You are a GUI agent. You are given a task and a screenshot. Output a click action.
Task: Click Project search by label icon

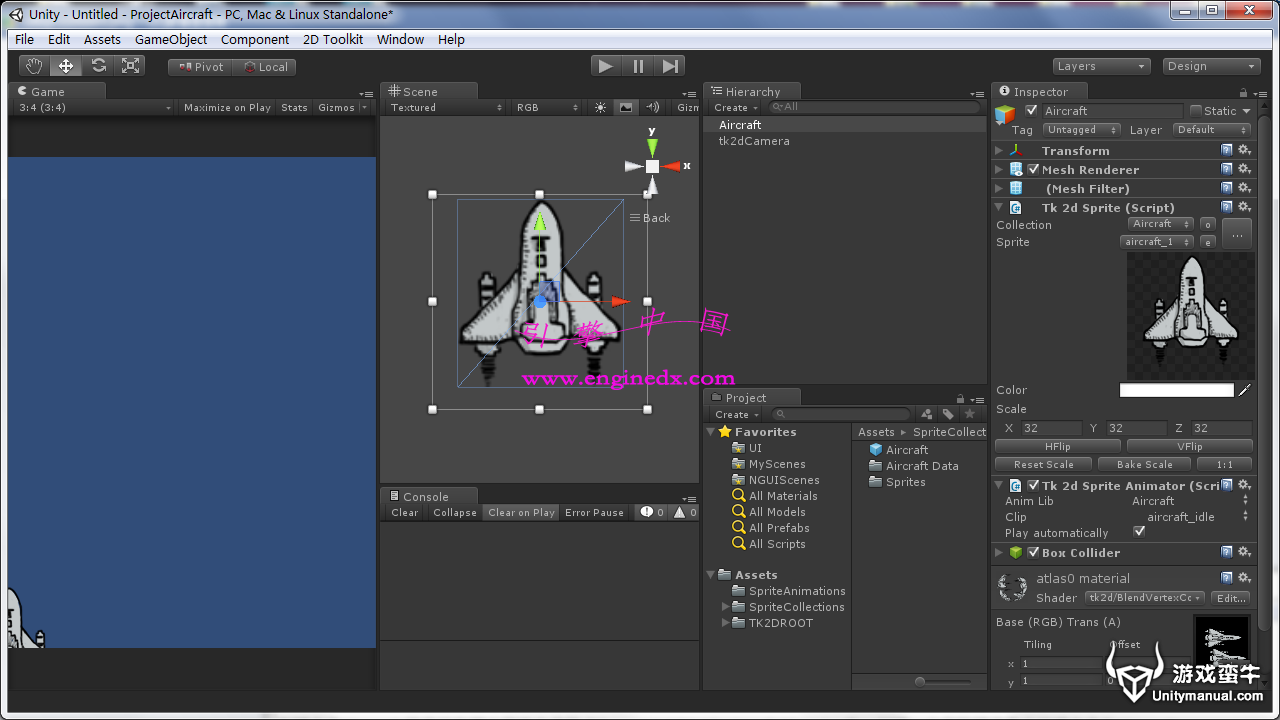click(948, 414)
